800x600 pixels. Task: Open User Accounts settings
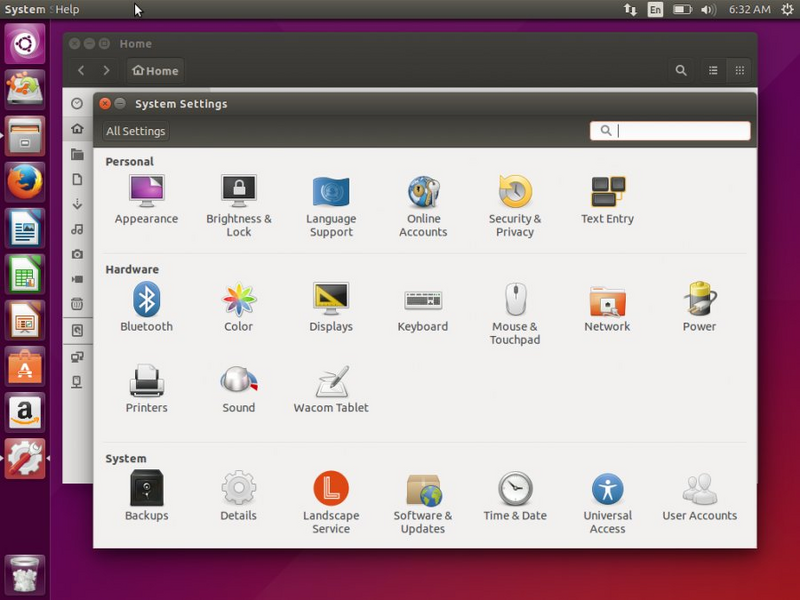[699, 491]
